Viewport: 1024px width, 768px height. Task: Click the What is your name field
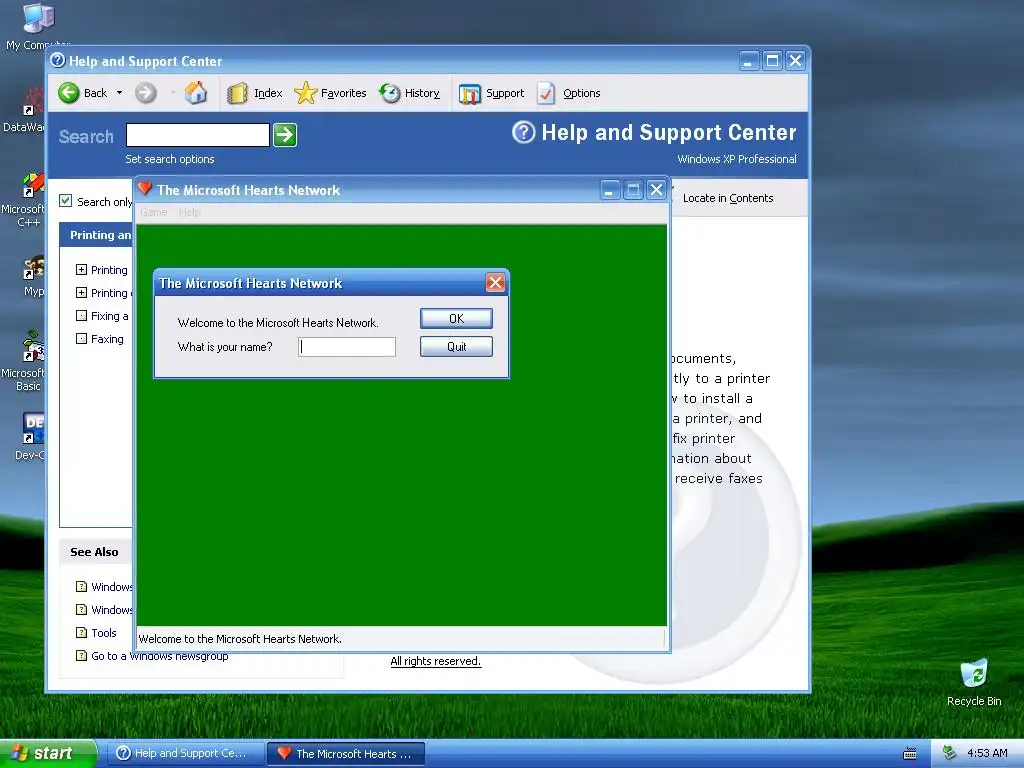pyautogui.click(x=347, y=347)
